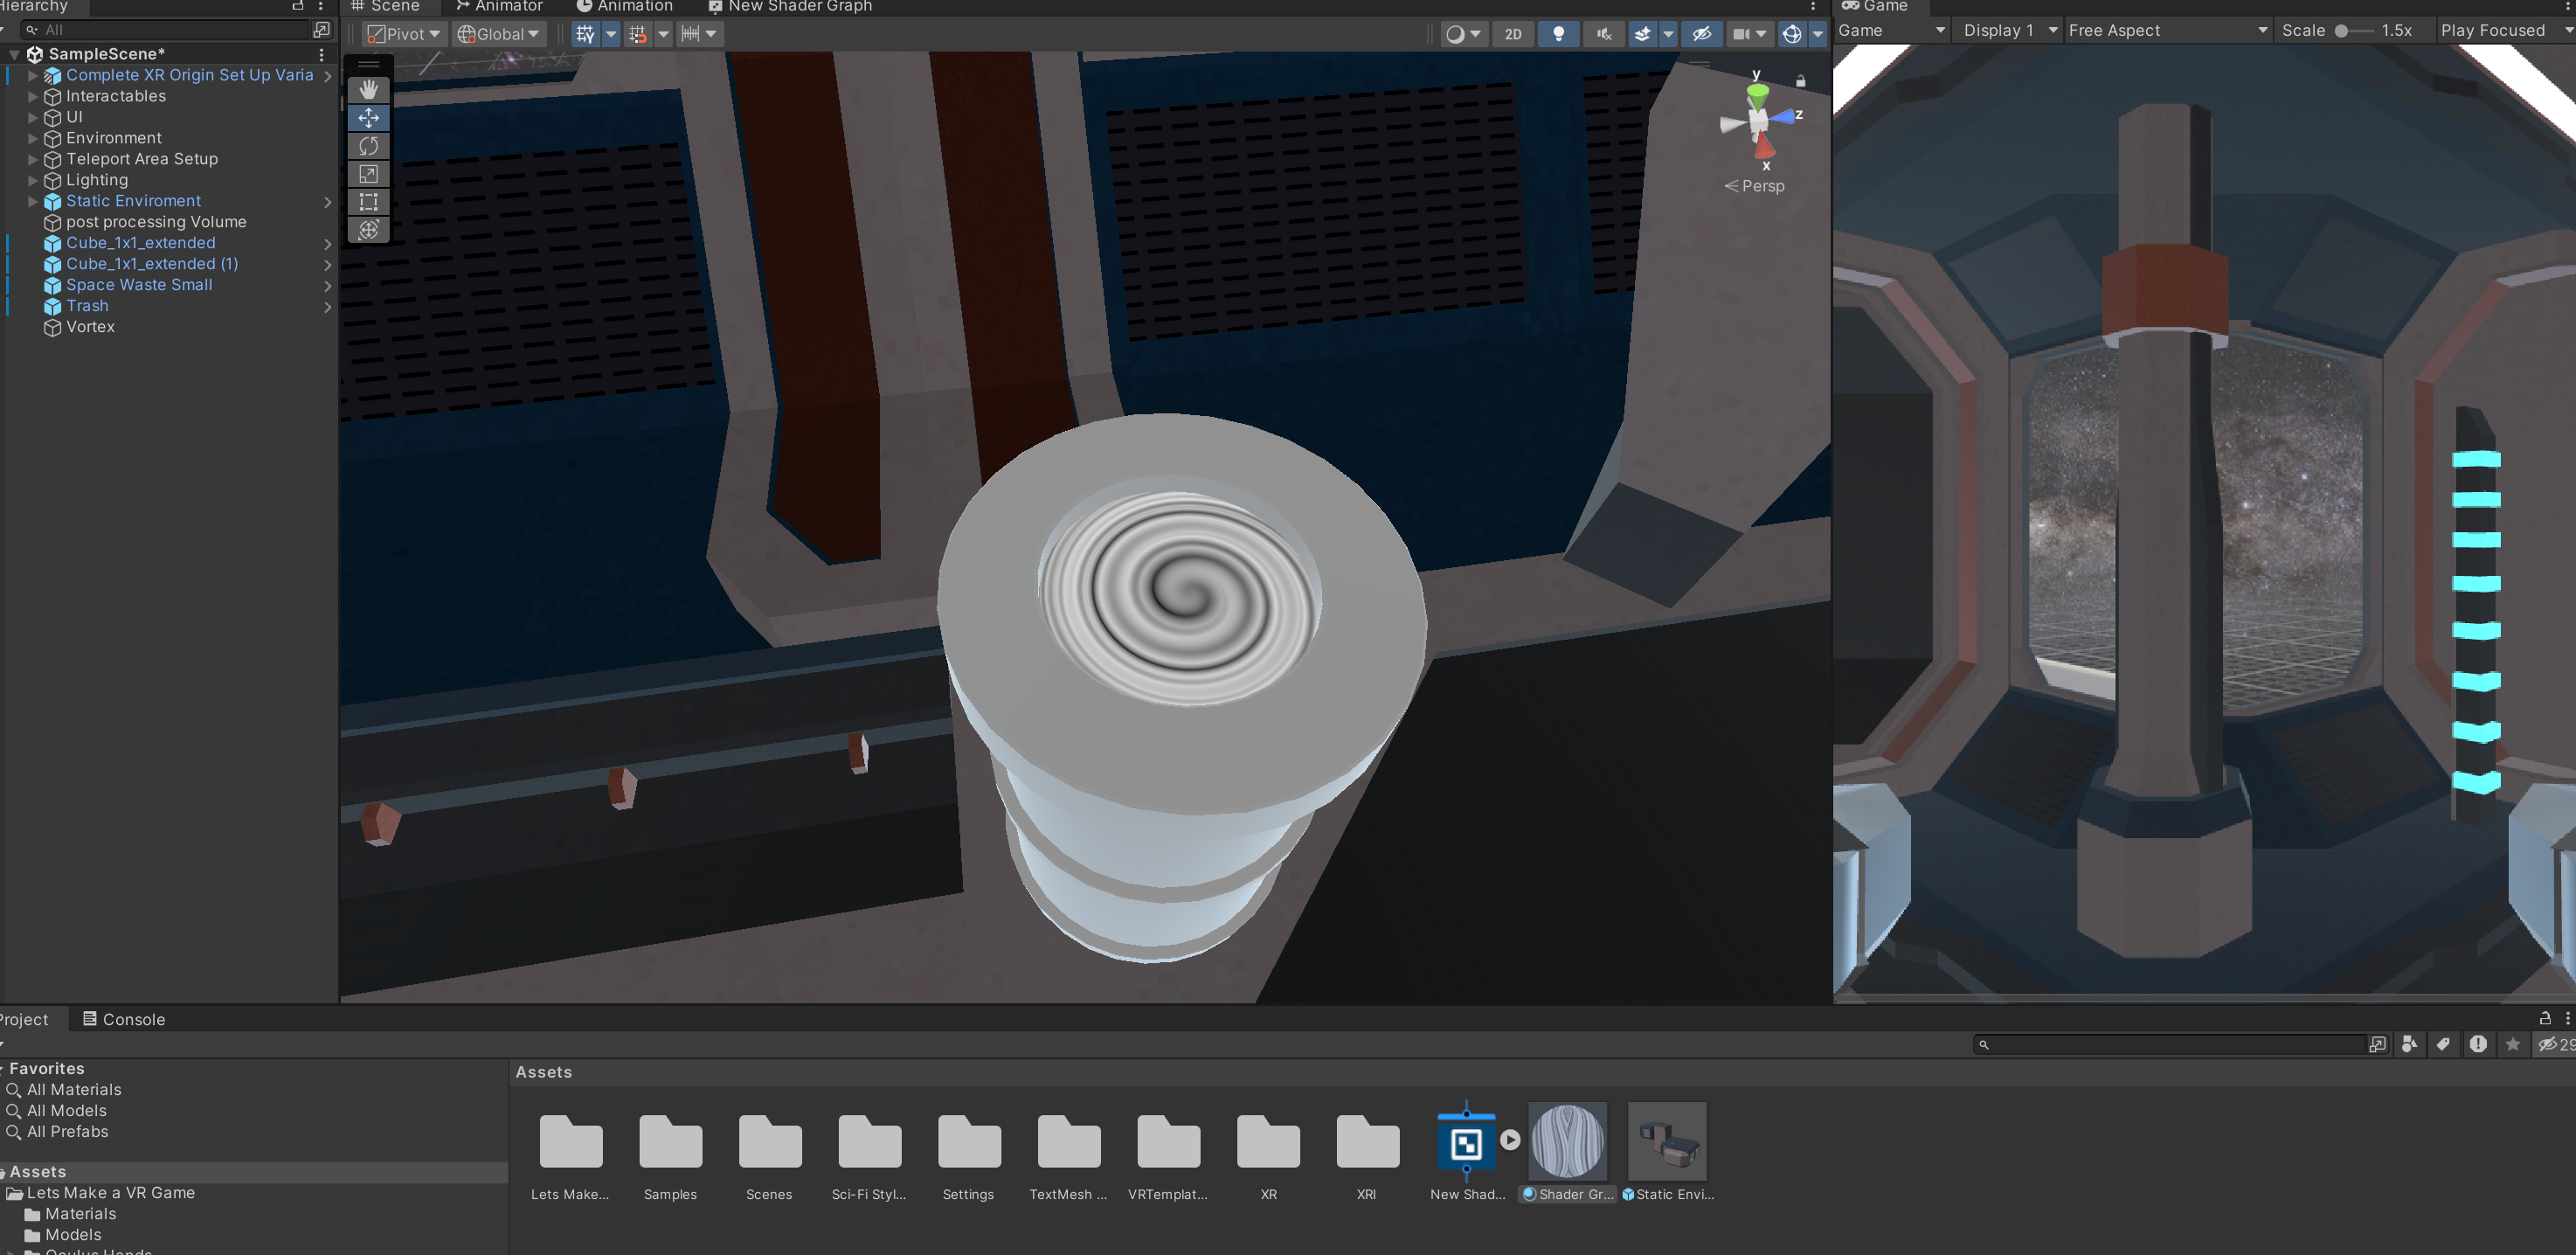Viewport: 2576px width, 1255px height.
Task: Select All Prefabs in Favorites
Action: point(67,1132)
